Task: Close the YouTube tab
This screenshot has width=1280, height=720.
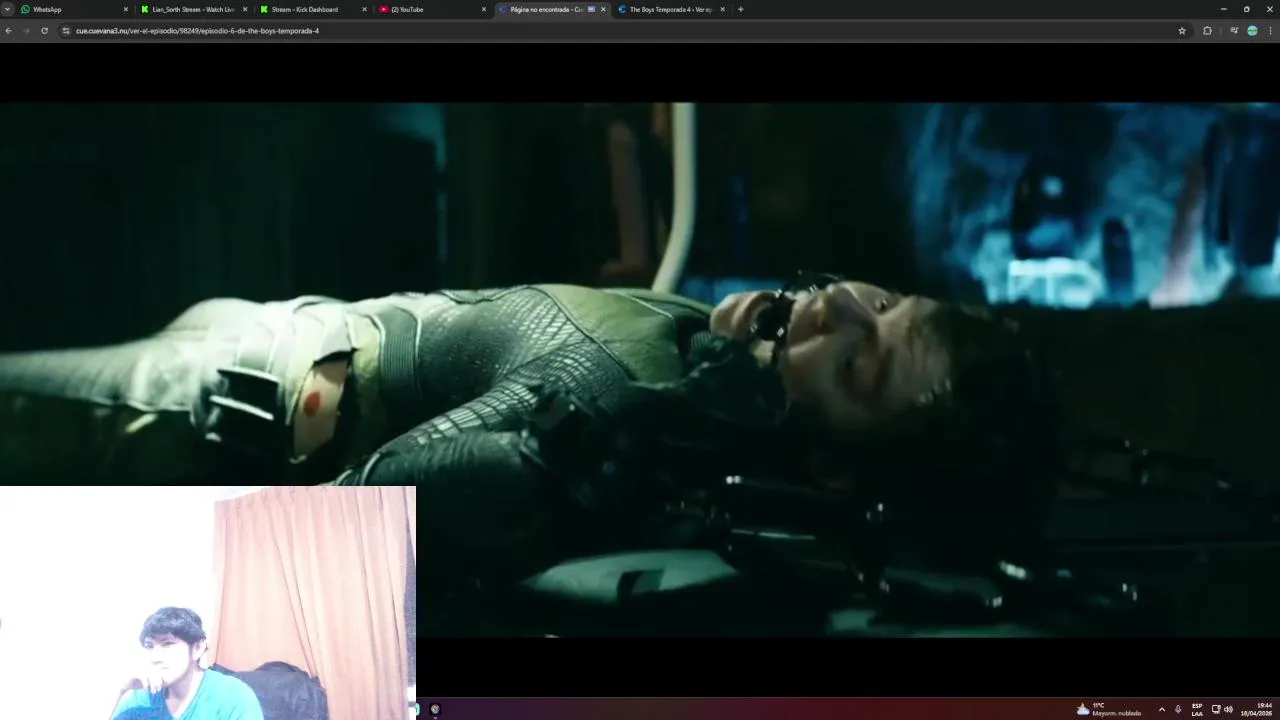Action: coord(484,9)
